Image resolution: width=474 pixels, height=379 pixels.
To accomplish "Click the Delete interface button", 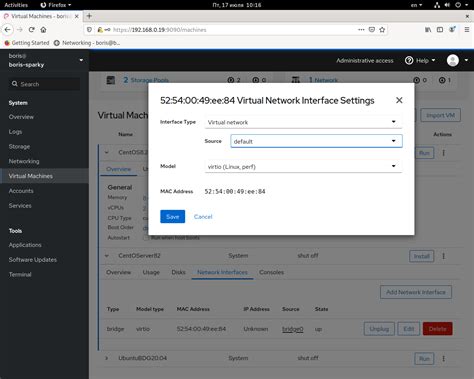I will (x=437, y=329).
